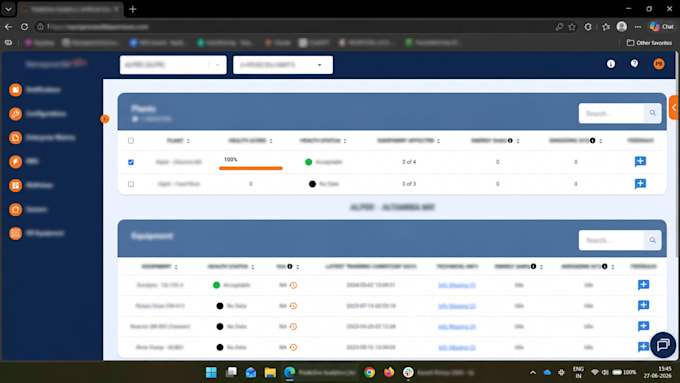
Task: Add feedback for the second equipment row
Action: click(643, 305)
